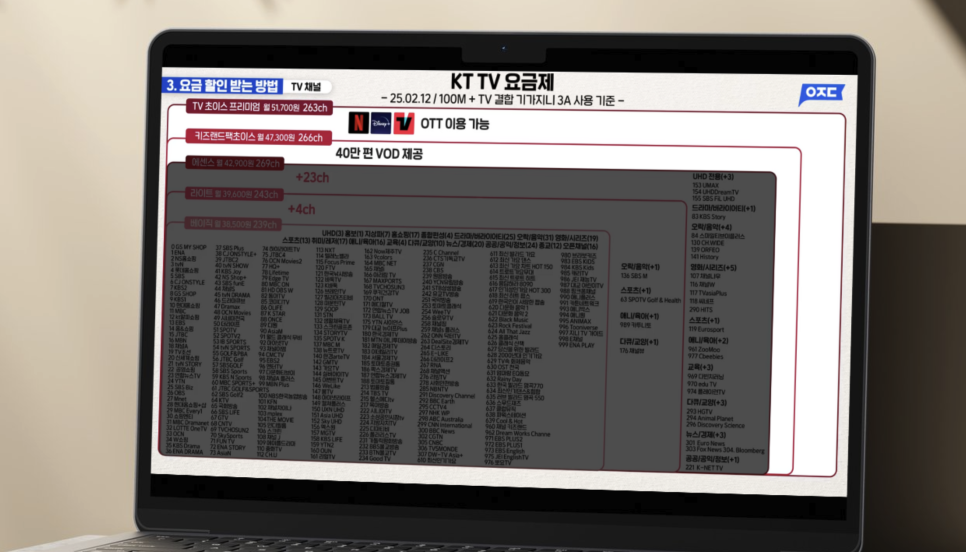
Task: Click the TVING logo icon
Action: click(x=404, y=123)
